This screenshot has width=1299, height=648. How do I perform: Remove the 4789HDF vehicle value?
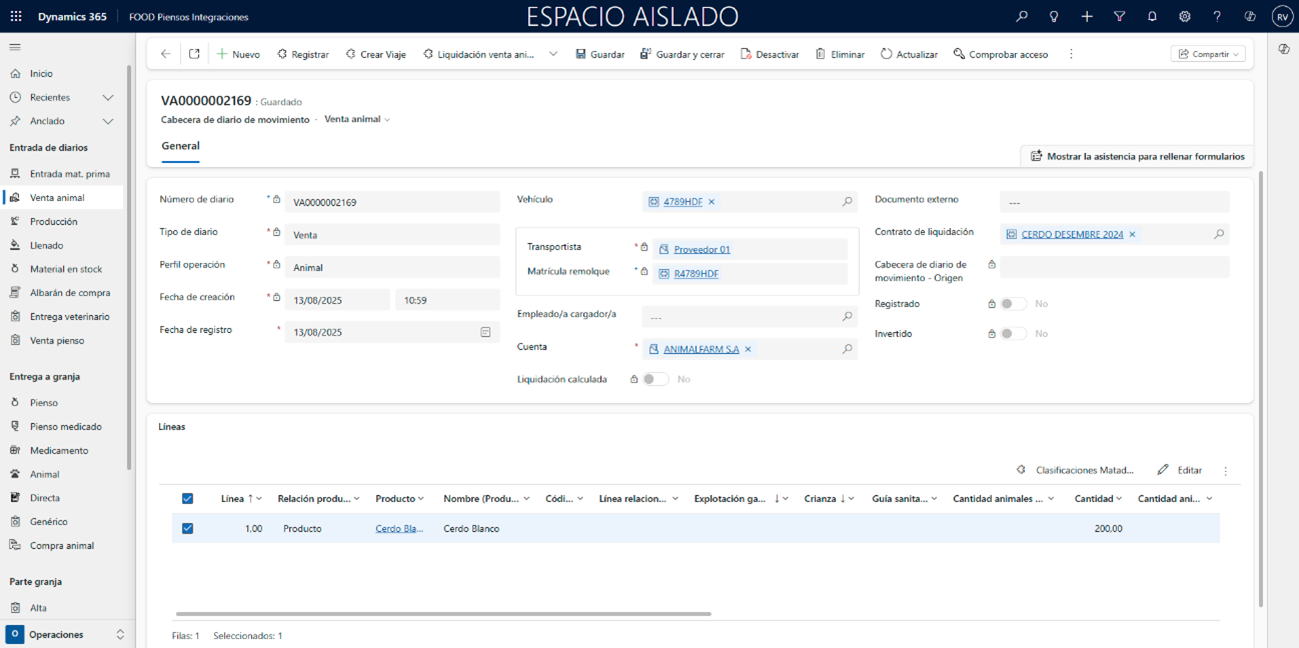[x=712, y=202]
